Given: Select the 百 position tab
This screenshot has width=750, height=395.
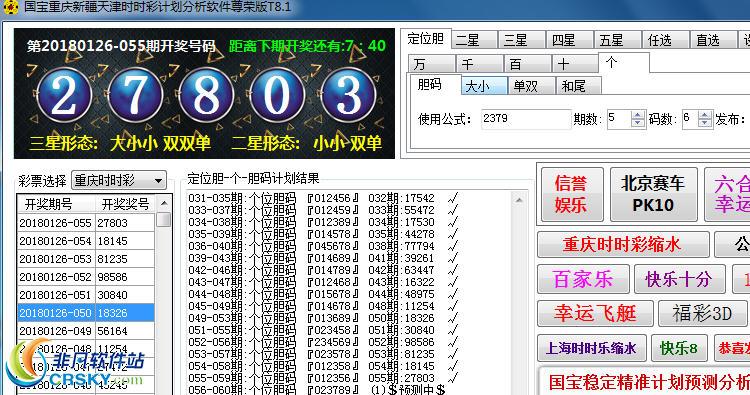Looking at the screenshot, I should coord(527,64).
